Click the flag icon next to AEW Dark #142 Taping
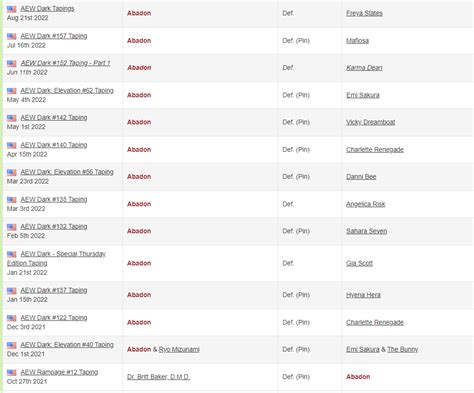 click(12, 118)
